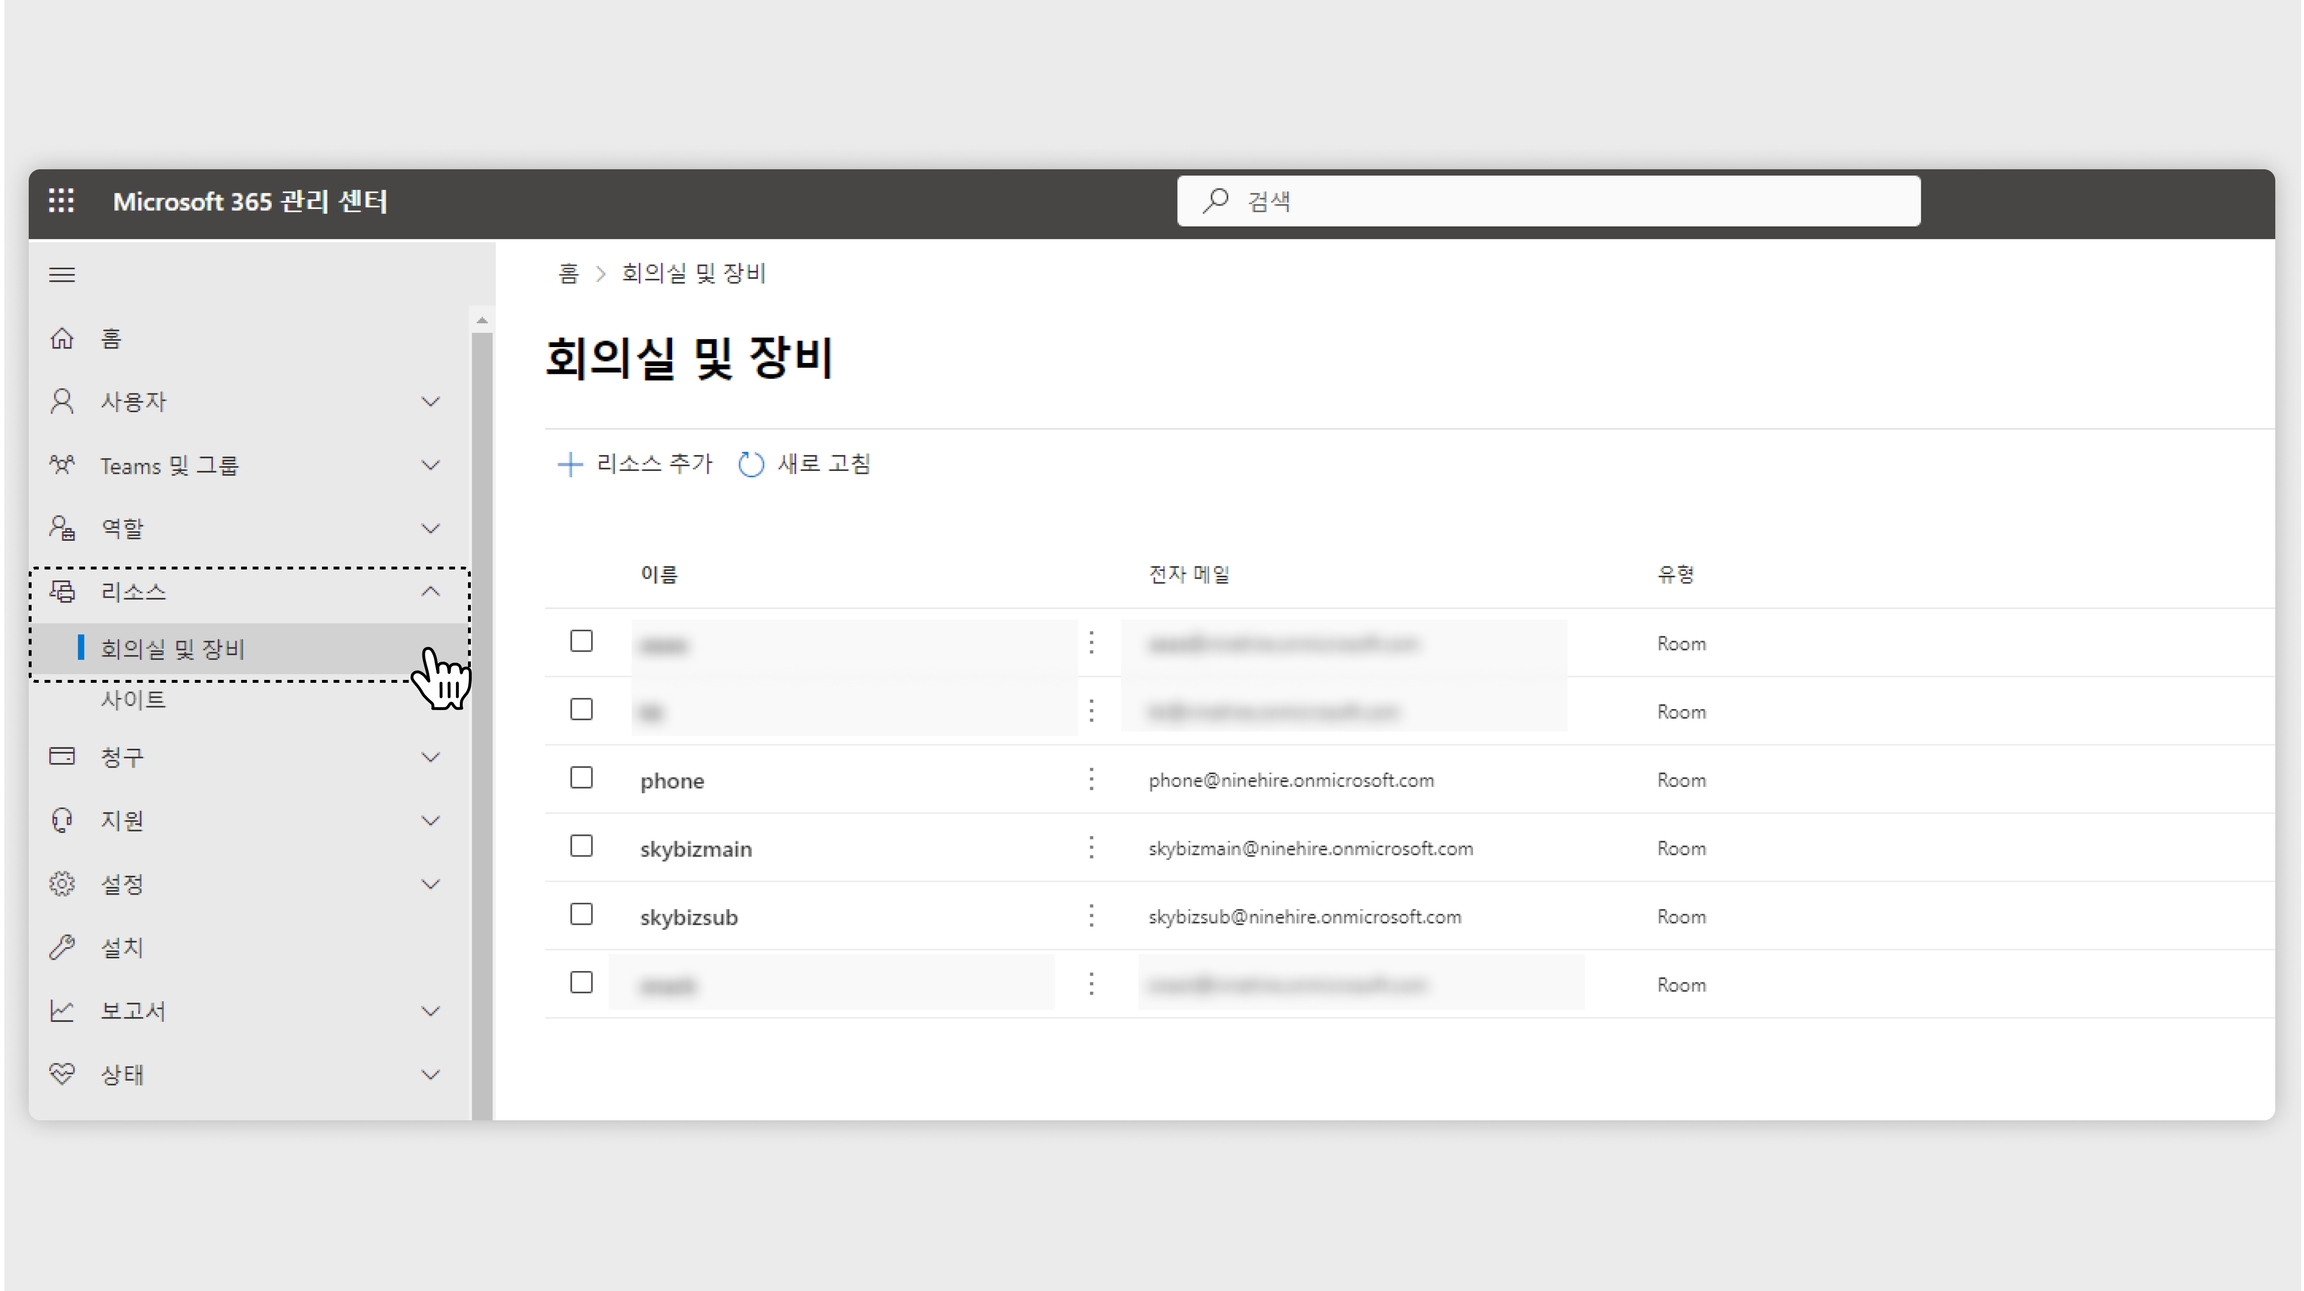
Task: Check the phone room checkbox
Action: coord(581,778)
